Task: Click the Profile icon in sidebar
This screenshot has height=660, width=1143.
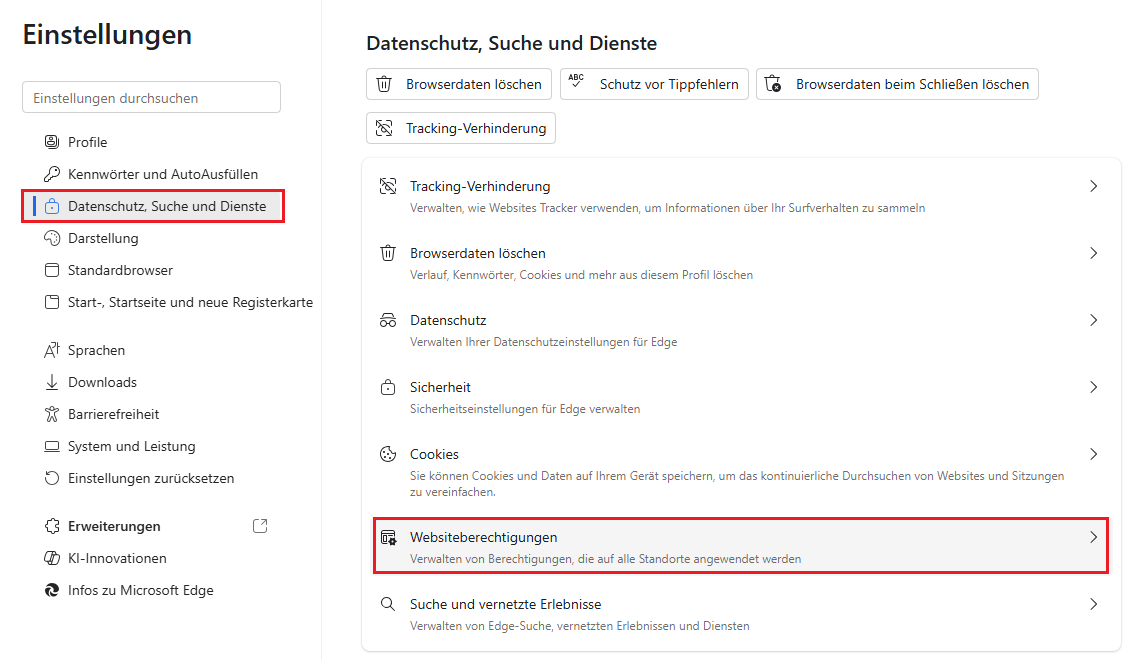Action: [x=52, y=142]
